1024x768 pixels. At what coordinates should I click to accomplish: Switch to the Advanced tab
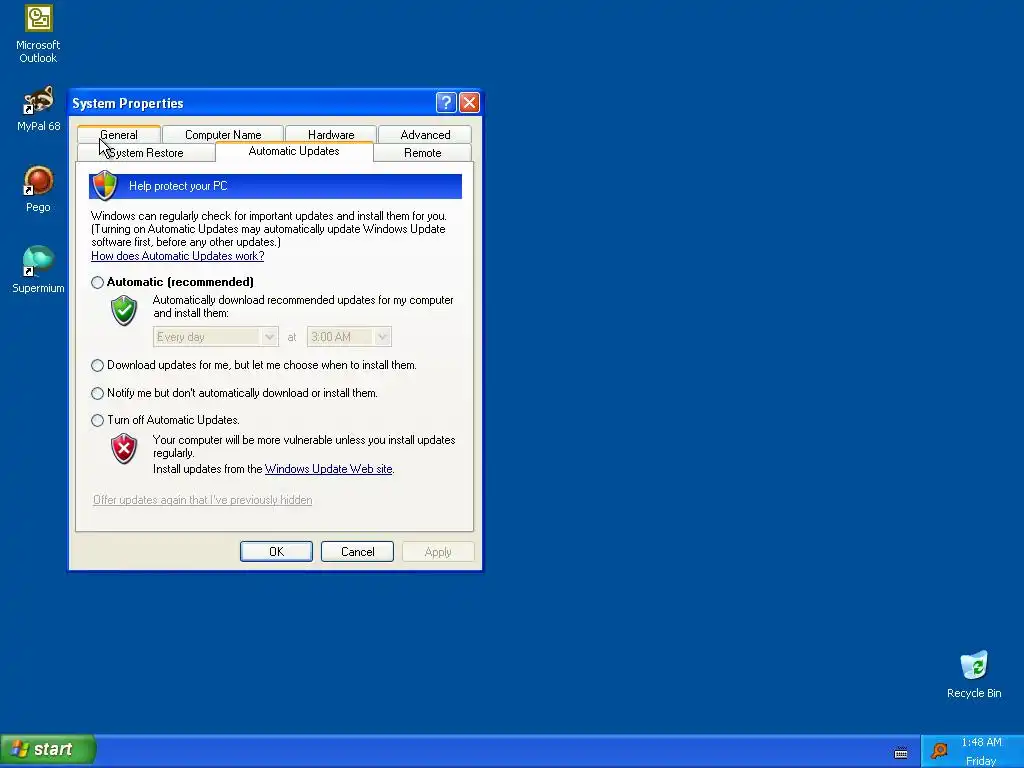[x=425, y=135]
